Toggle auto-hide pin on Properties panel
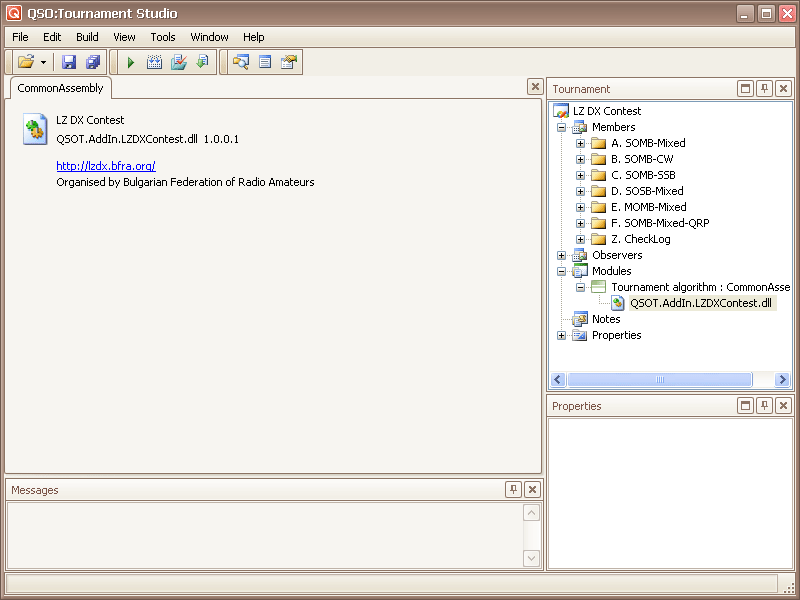The image size is (800, 600). point(764,406)
